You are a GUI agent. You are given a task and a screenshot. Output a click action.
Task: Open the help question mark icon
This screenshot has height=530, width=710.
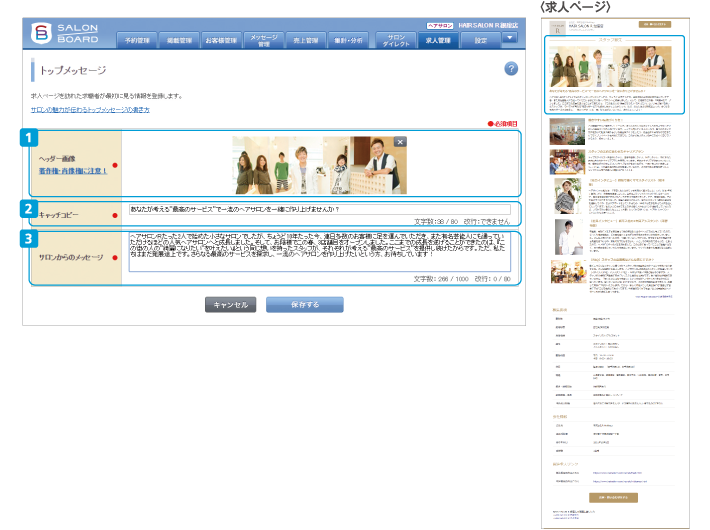[511, 68]
